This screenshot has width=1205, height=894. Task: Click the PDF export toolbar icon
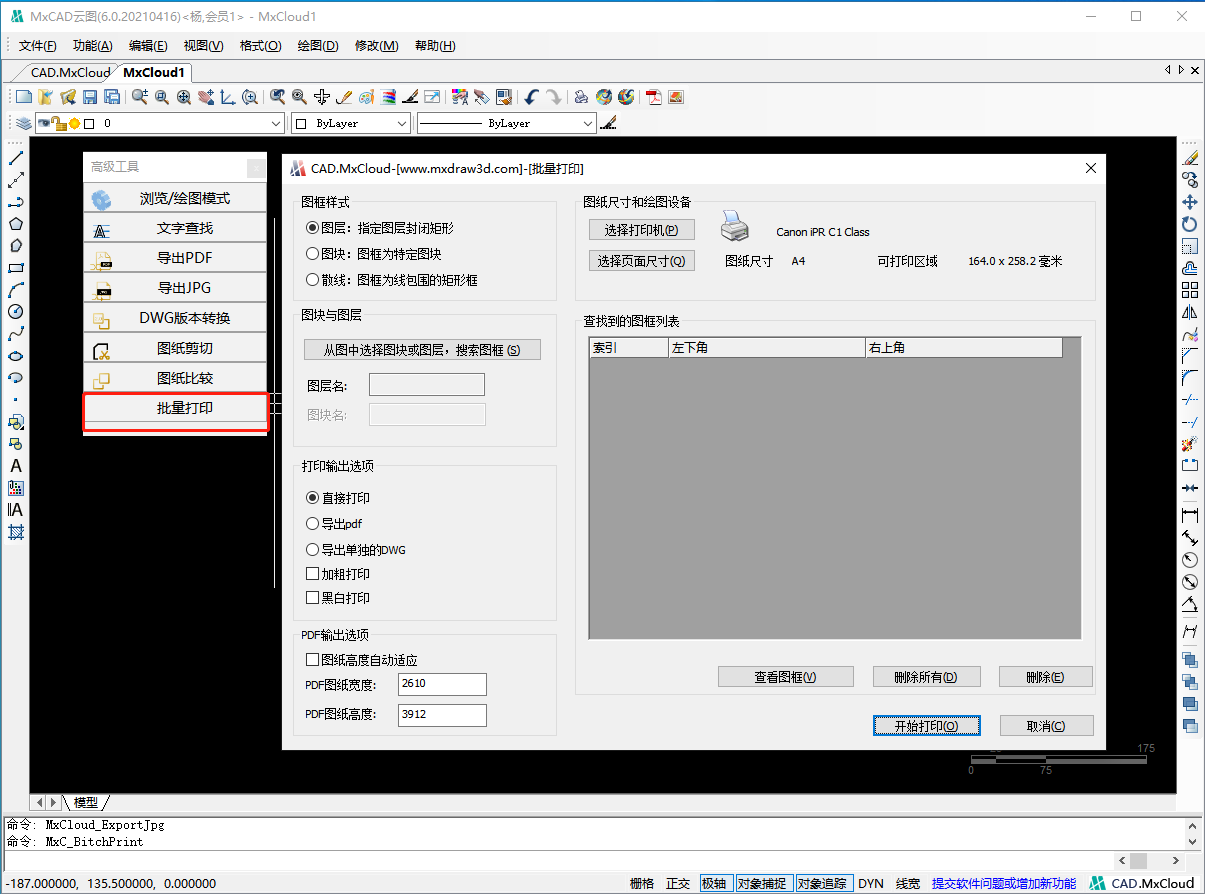[653, 97]
